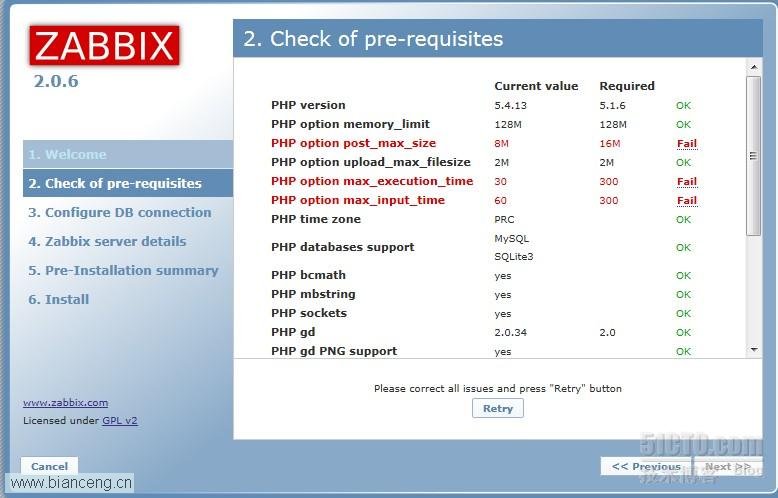
Task: Click the << Previous button
Action: coord(646,467)
